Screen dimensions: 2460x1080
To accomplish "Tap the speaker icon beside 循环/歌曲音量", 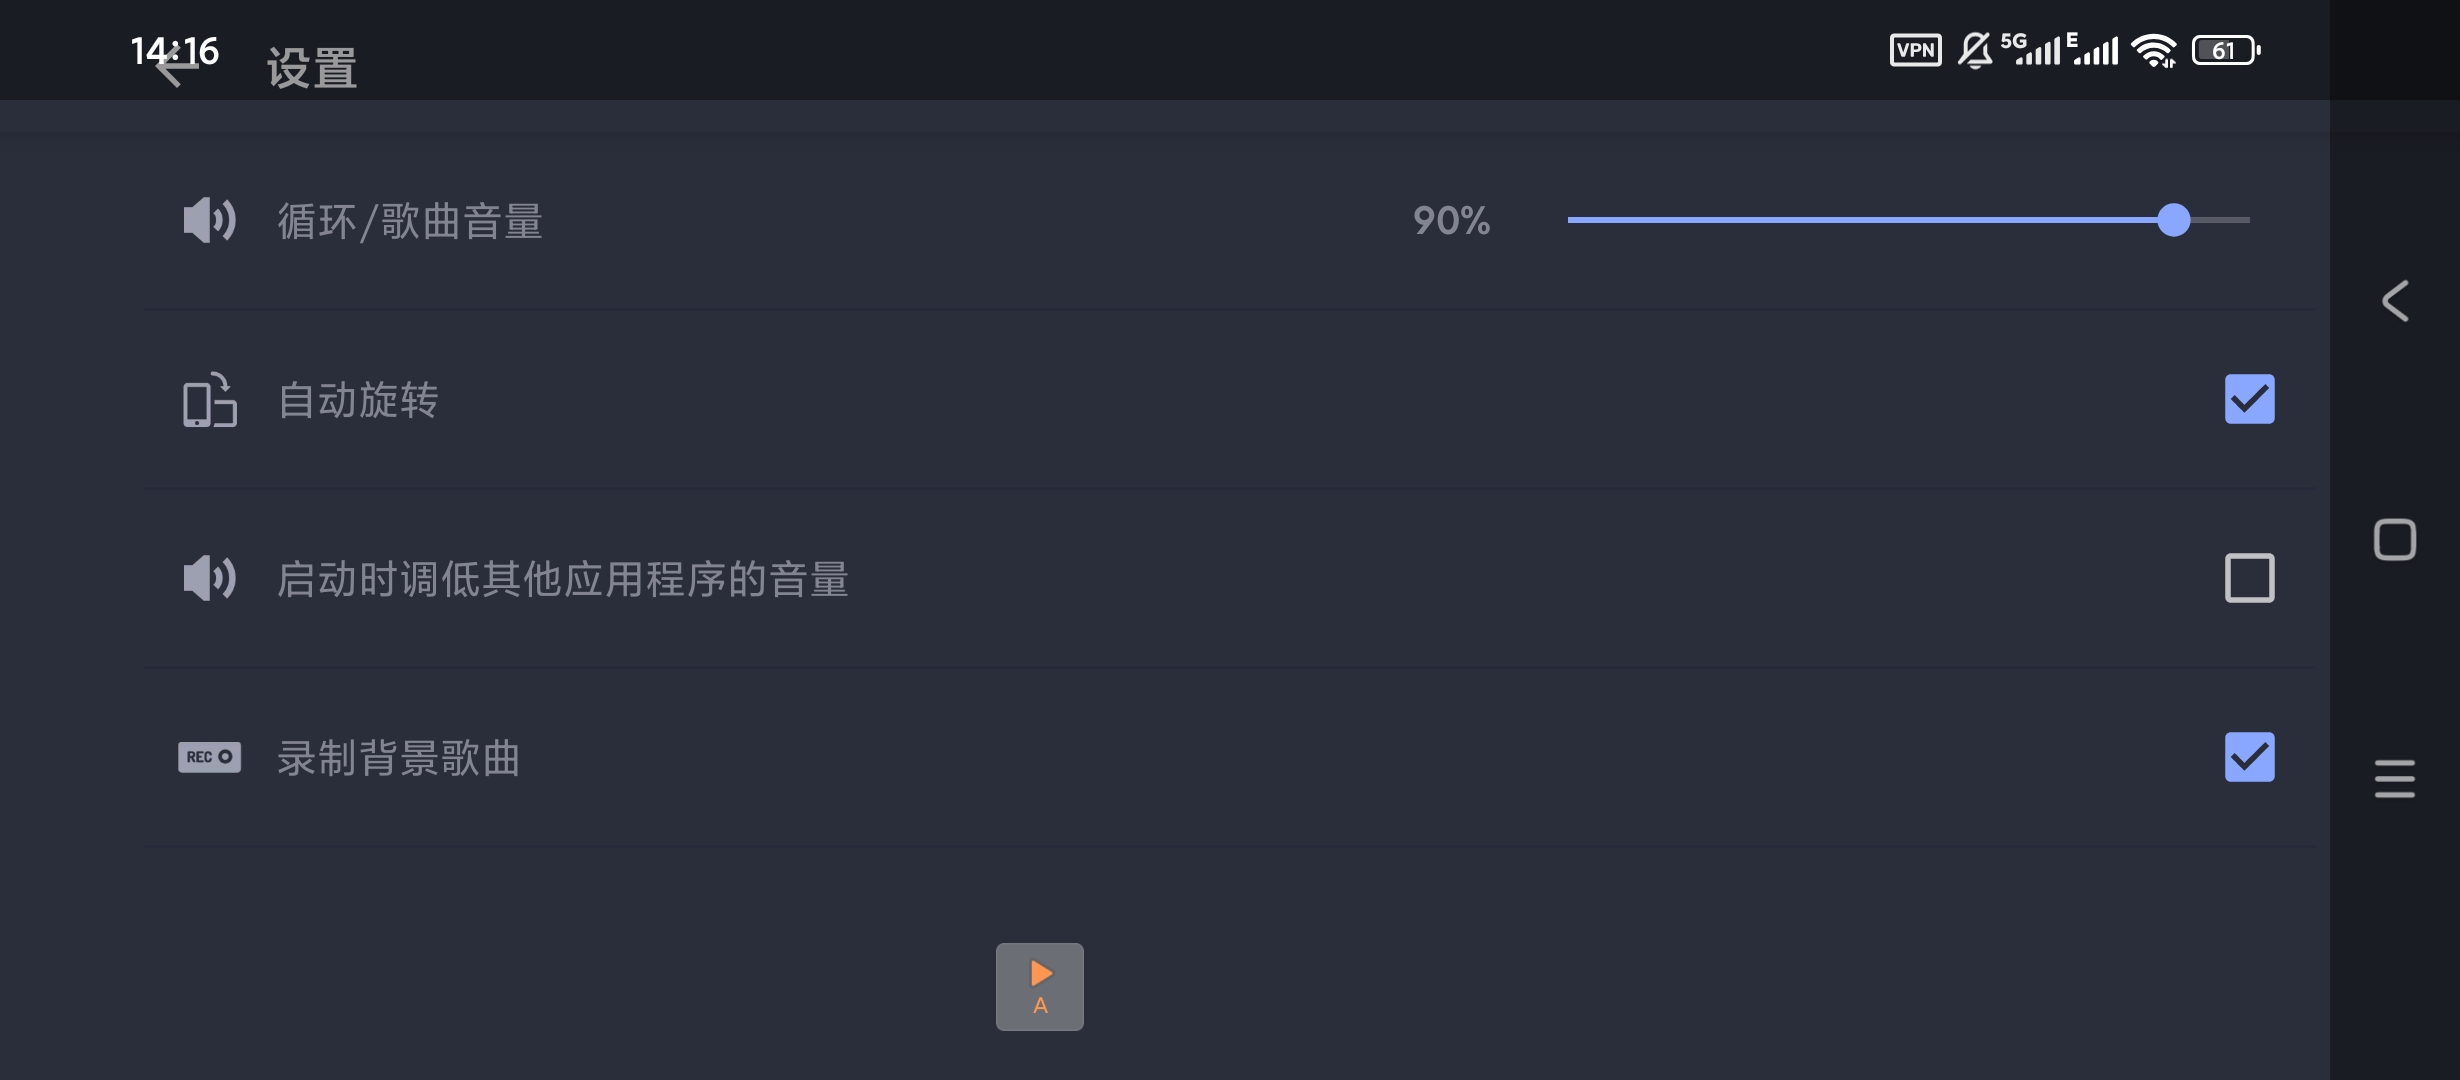I will coord(208,222).
